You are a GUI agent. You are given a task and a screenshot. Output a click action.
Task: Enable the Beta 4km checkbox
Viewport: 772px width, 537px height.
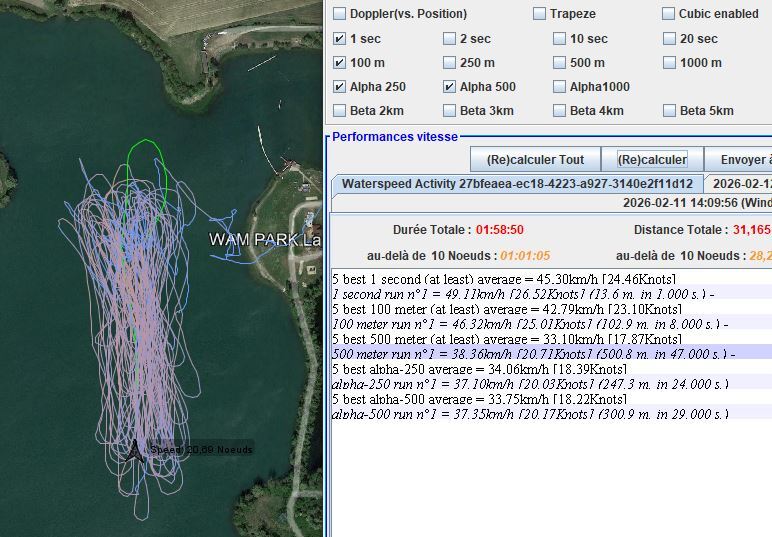(559, 110)
